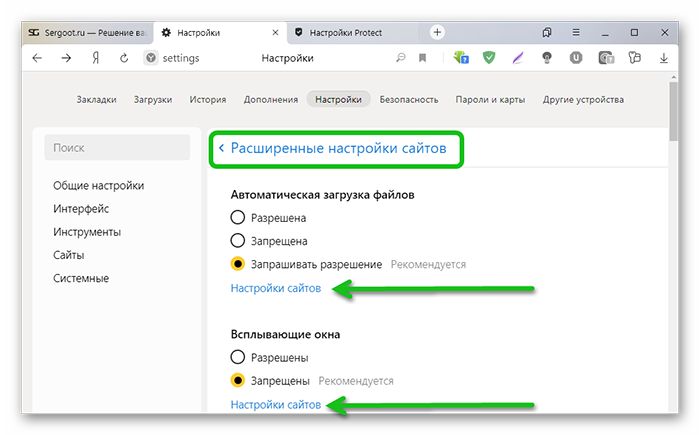Select the Настройки section pill
Viewport: 700px width, 435px height.
coord(338,100)
